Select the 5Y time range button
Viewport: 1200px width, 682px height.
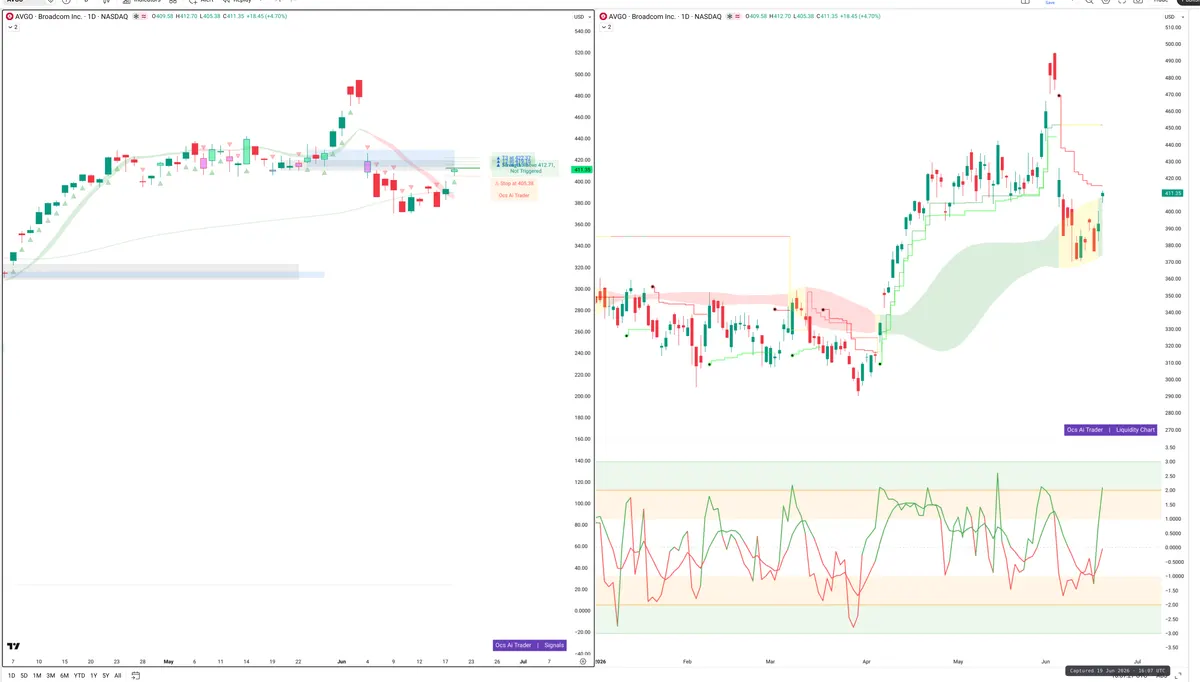click(x=105, y=676)
